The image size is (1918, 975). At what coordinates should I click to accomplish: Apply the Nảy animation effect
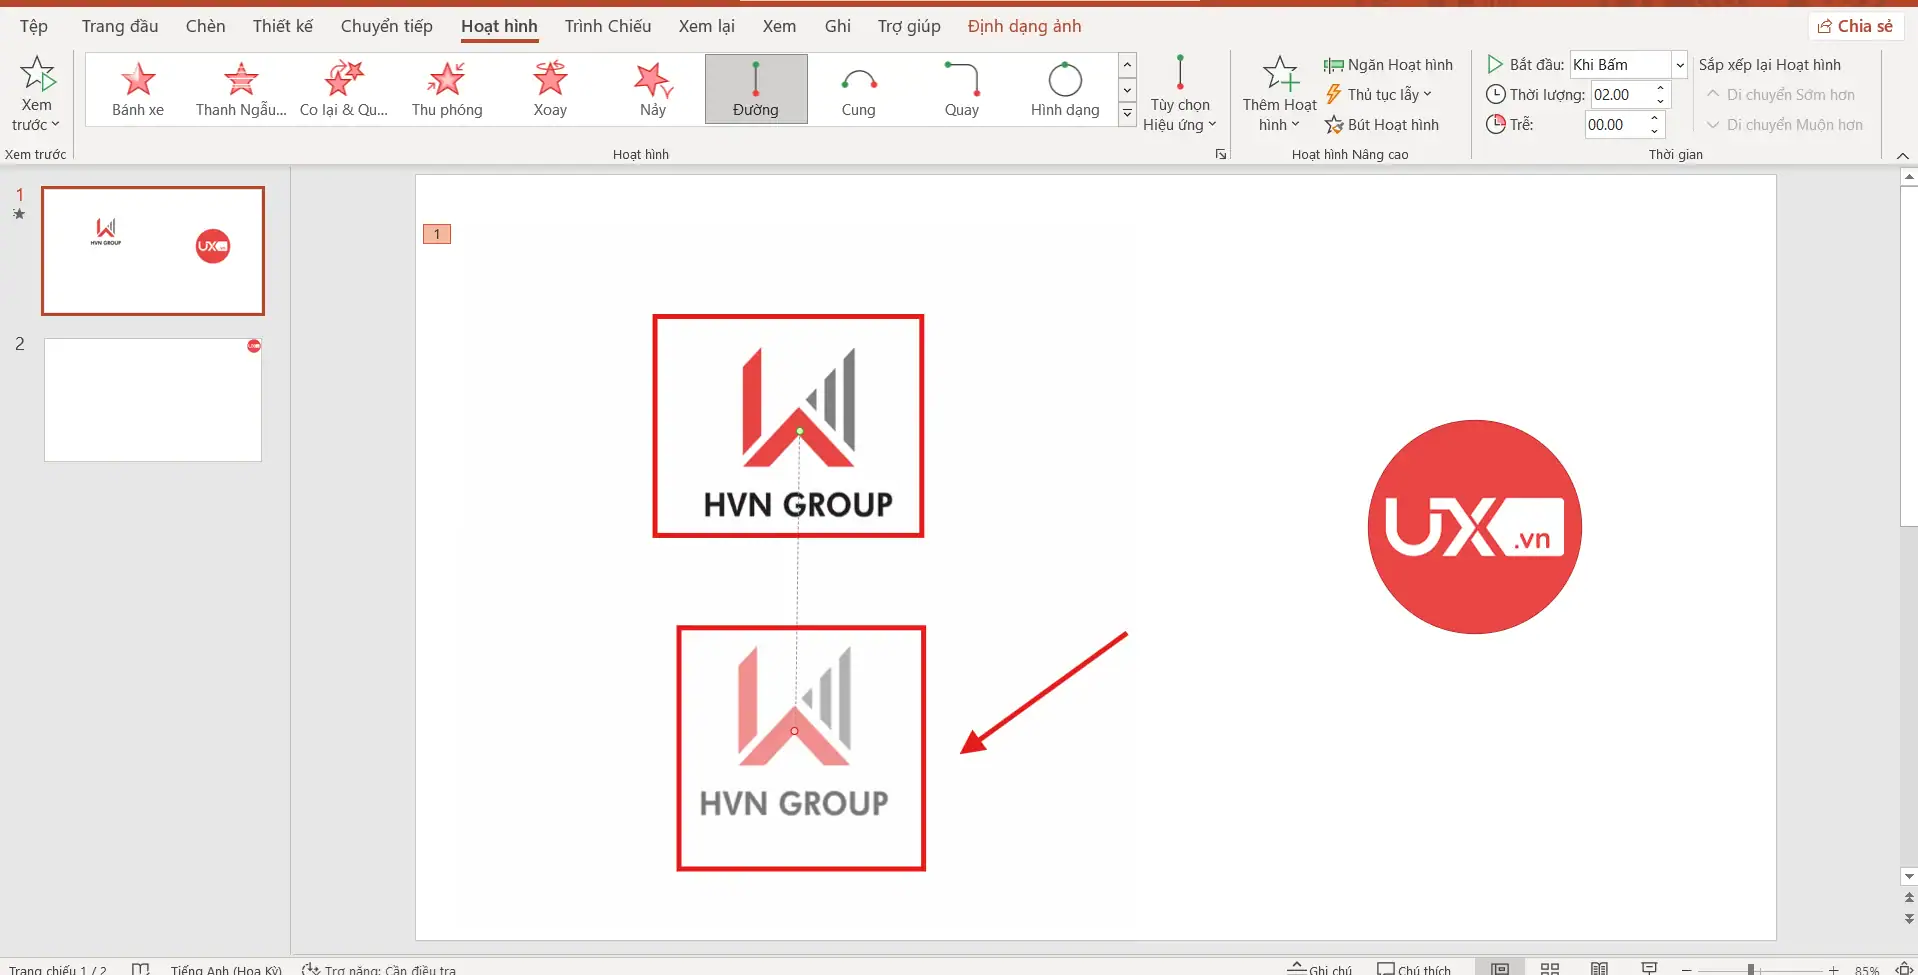coord(653,89)
